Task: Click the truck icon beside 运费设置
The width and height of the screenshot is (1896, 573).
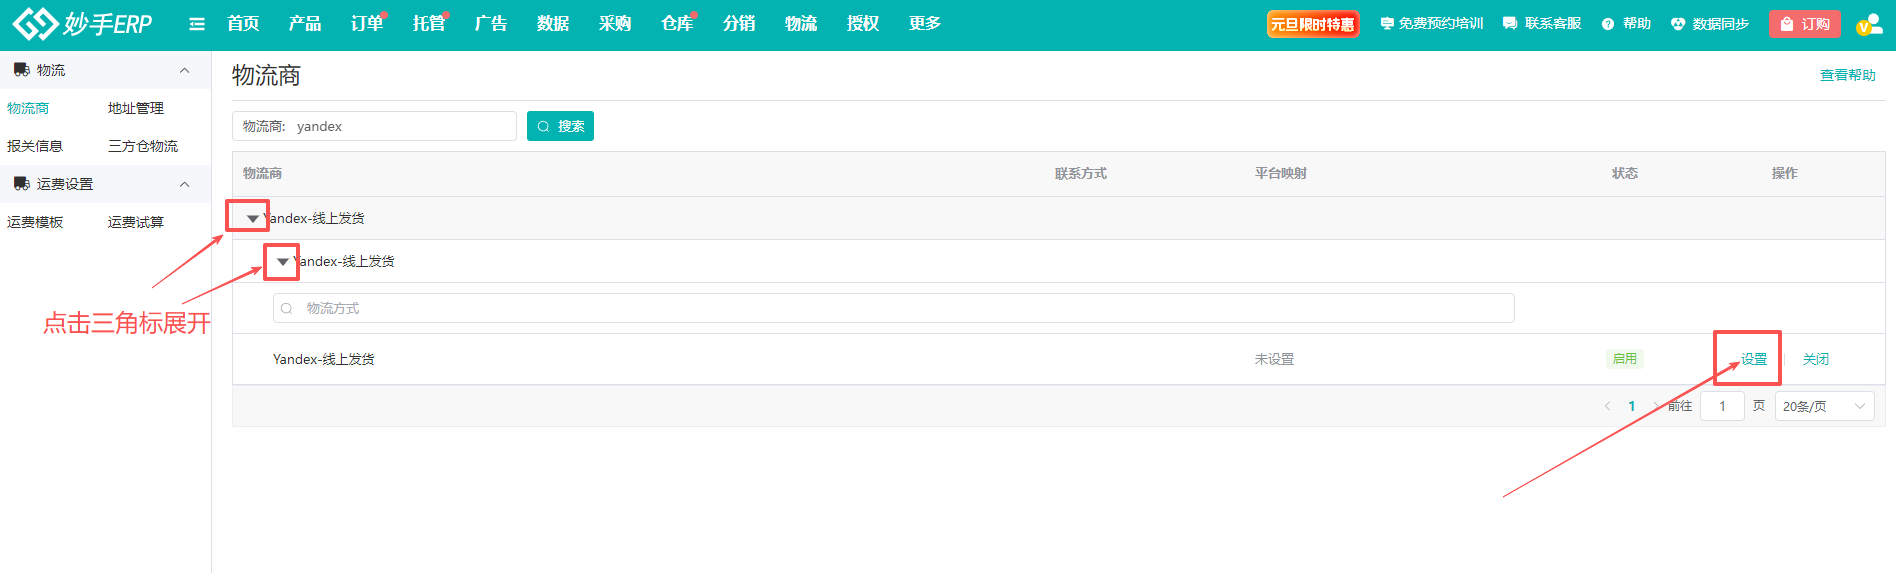Action: 21,184
